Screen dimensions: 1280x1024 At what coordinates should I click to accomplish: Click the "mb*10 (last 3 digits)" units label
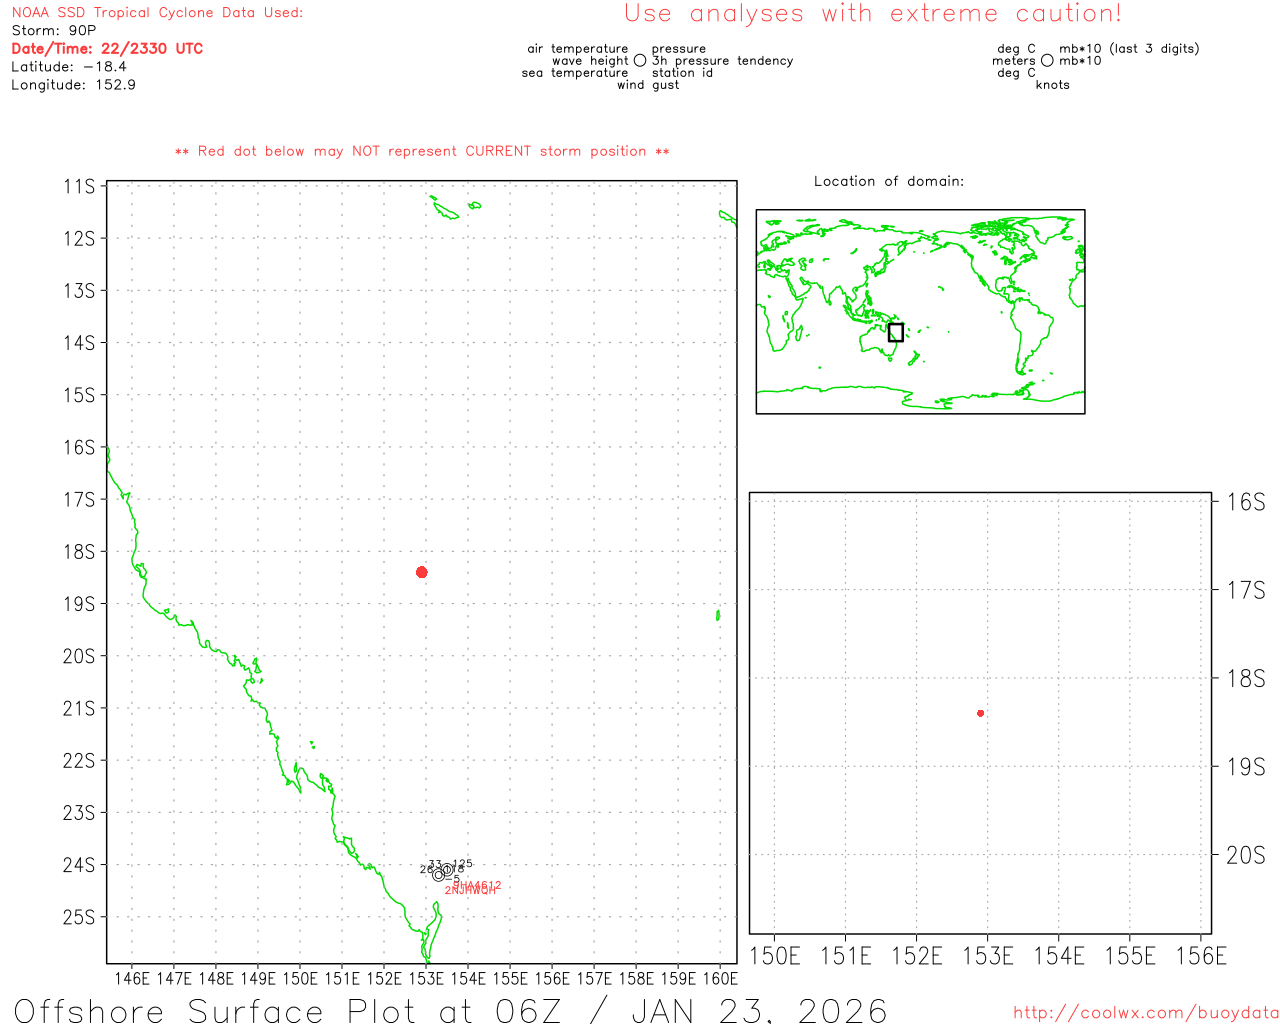click(1129, 49)
